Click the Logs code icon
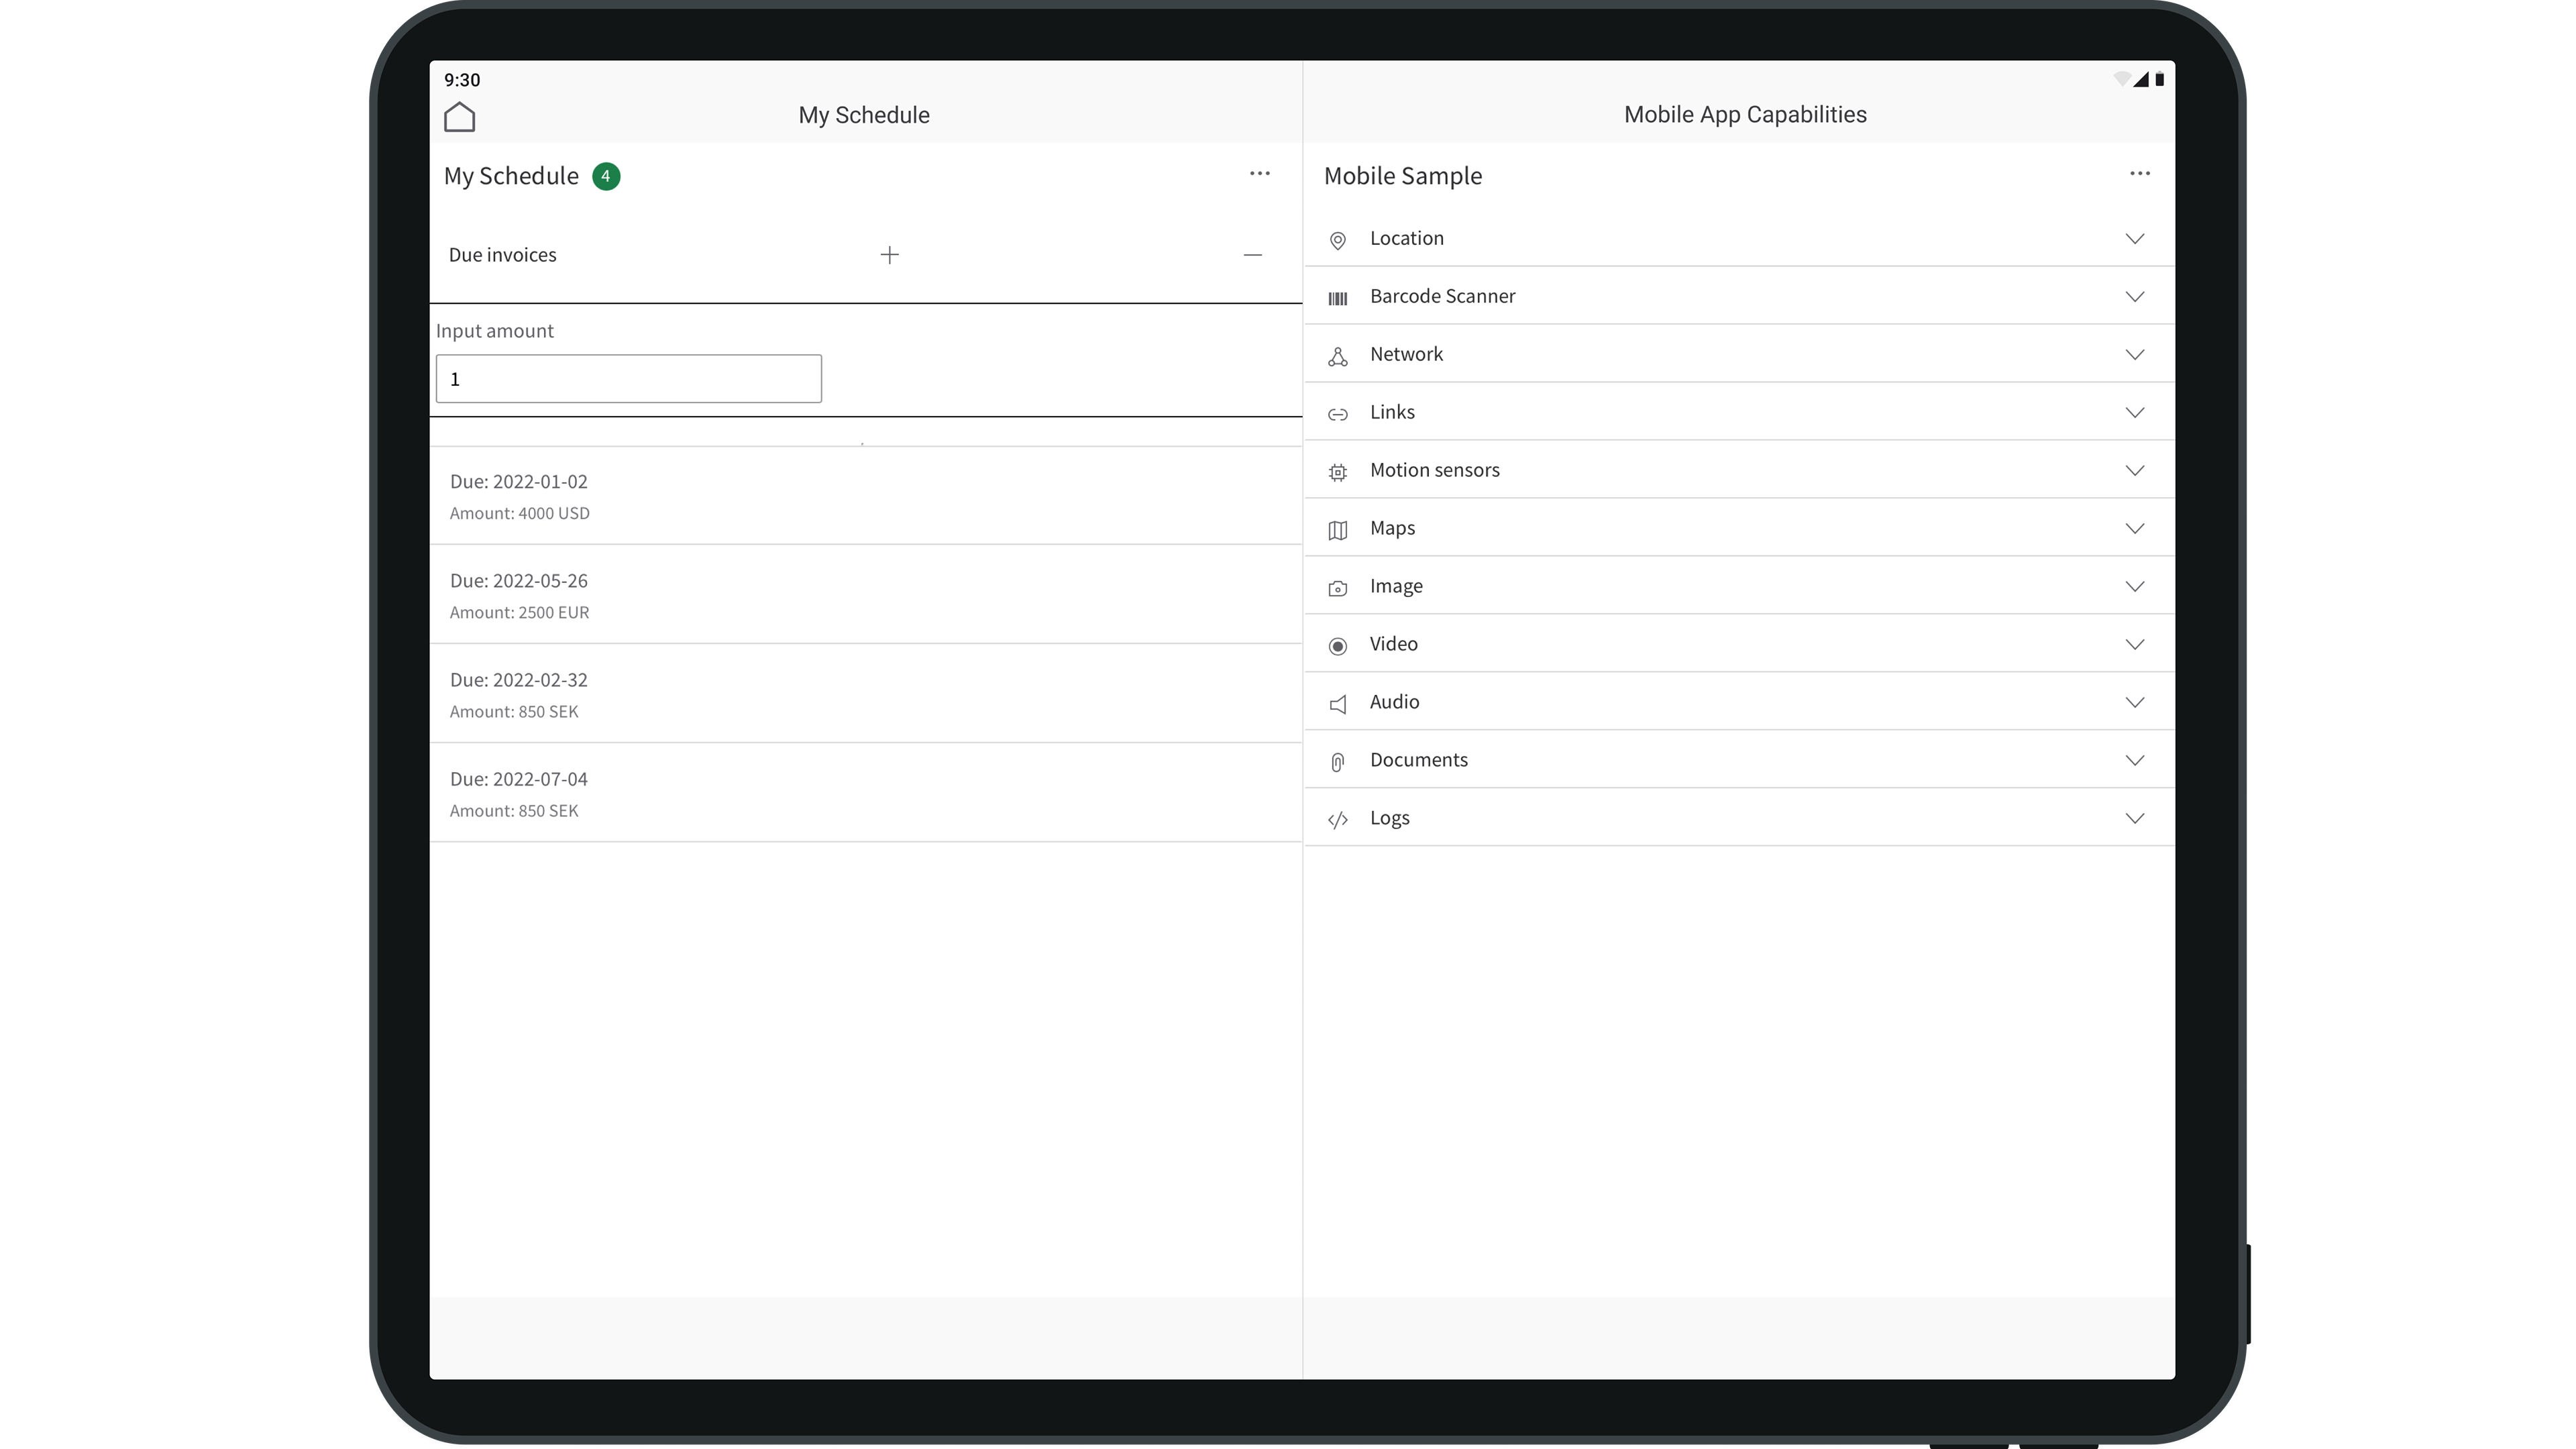The height and width of the screenshot is (1449, 2576). point(1337,820)
